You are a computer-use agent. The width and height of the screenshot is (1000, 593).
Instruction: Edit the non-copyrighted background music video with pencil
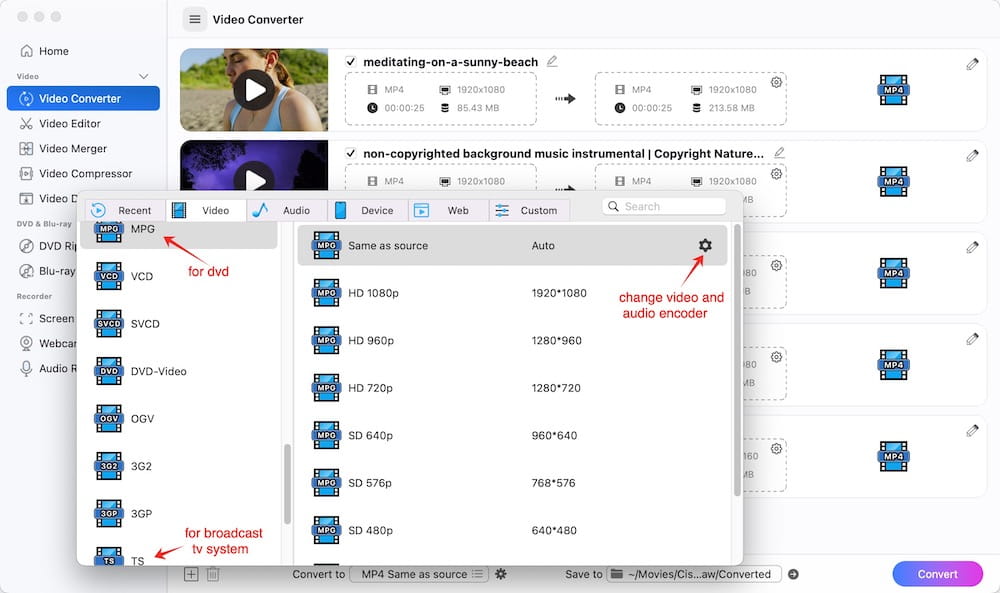pos(972,156)
